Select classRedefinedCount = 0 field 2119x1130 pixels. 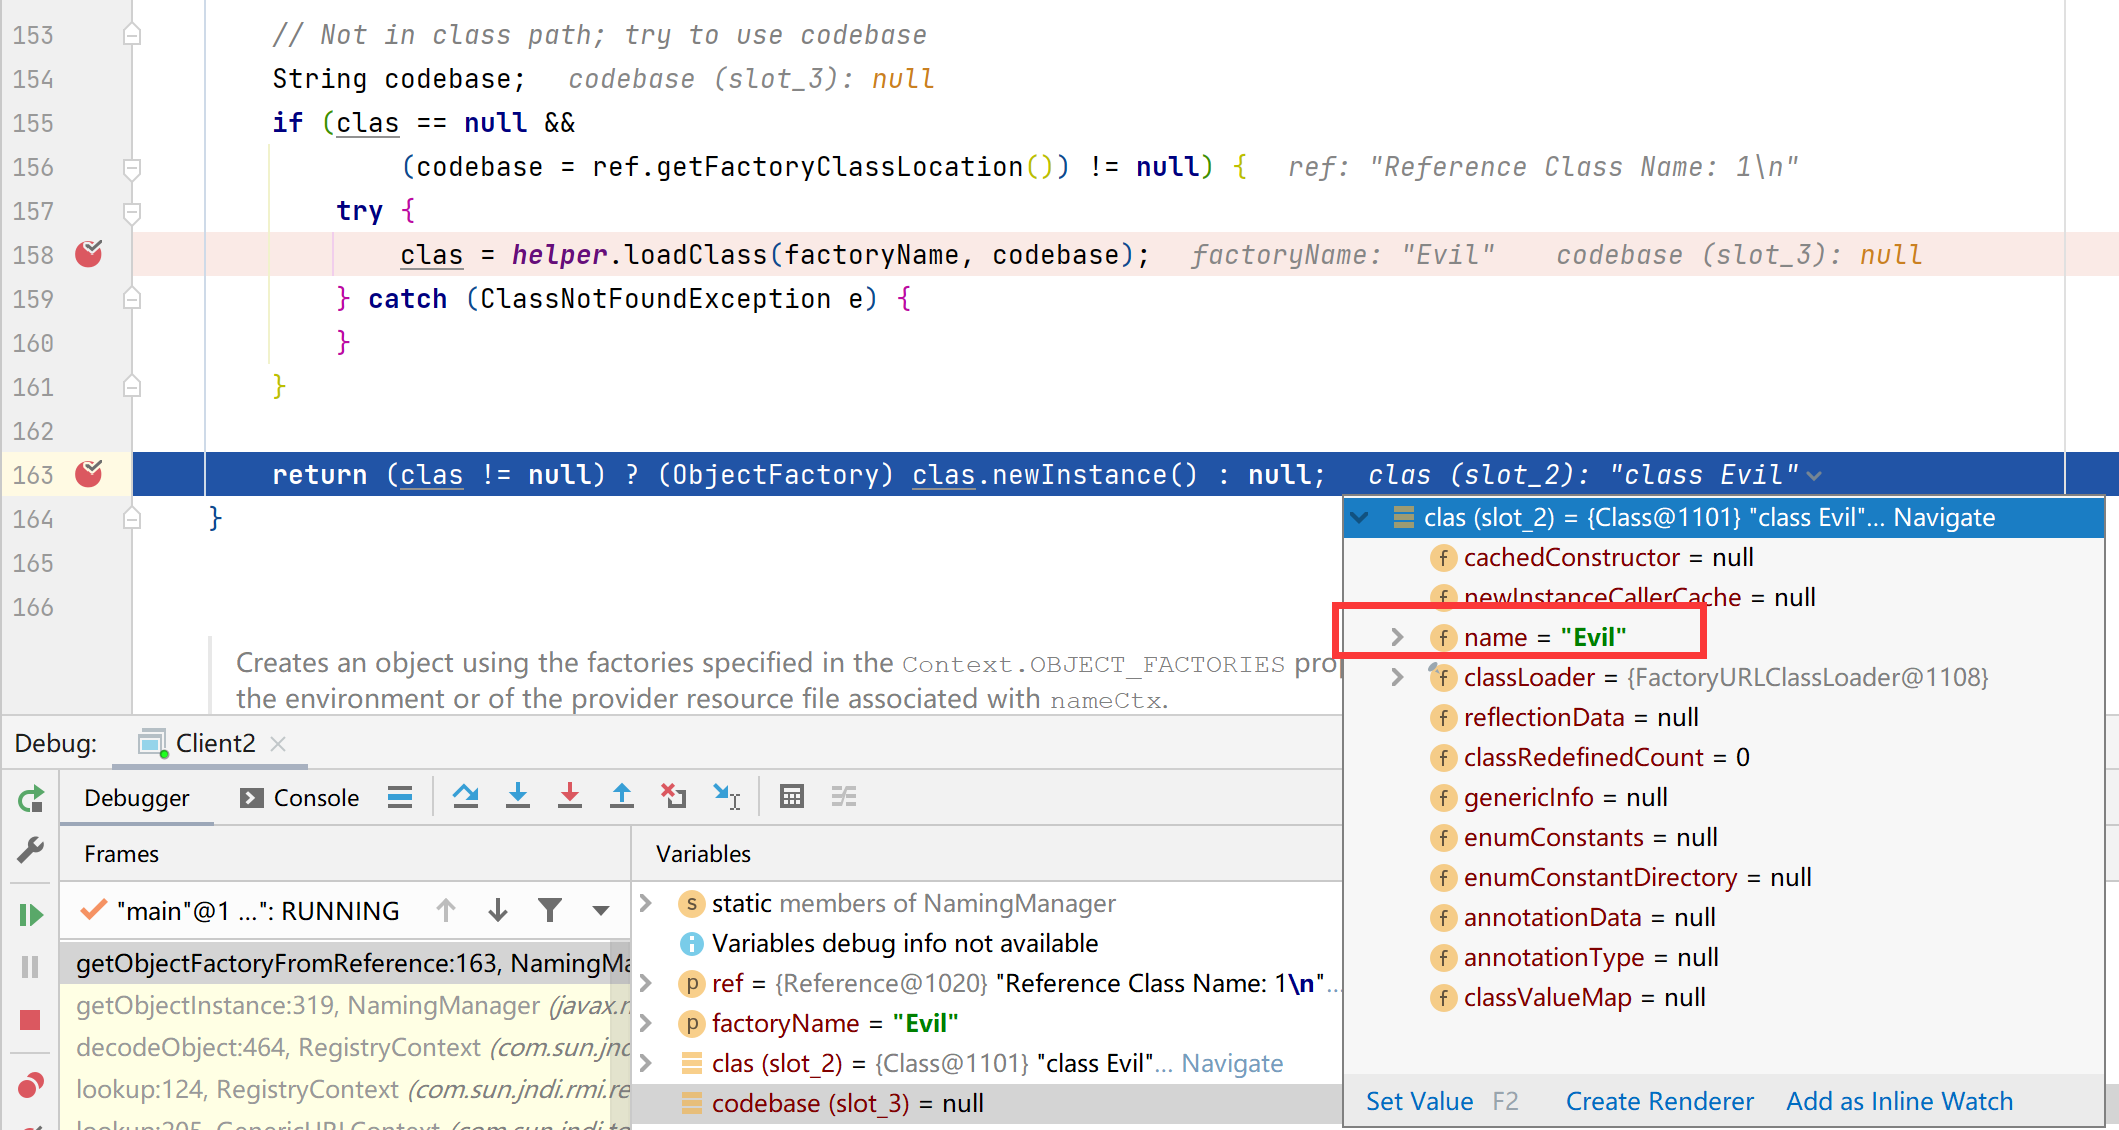1724,757
